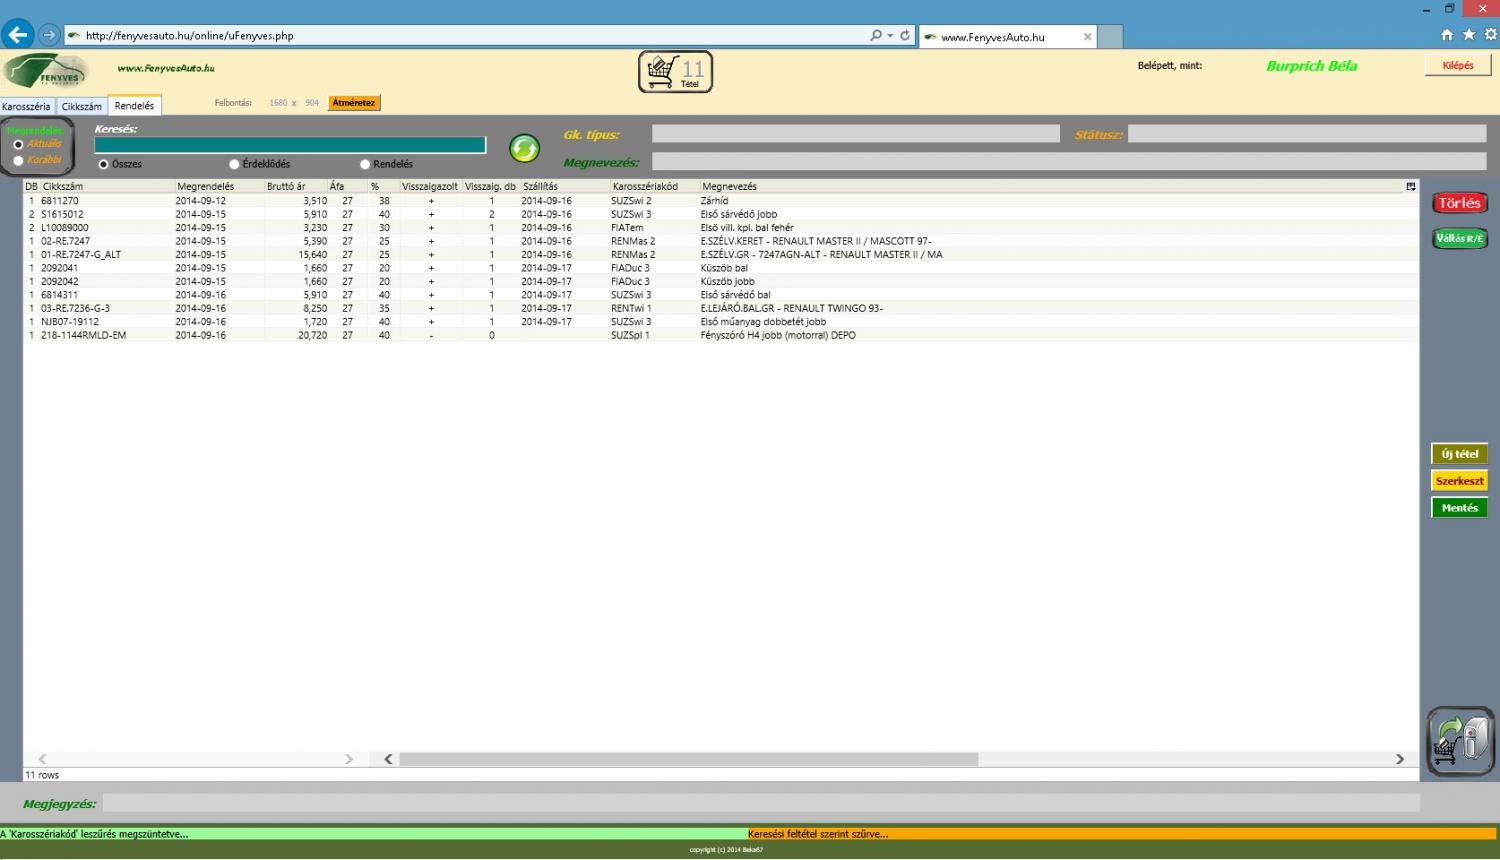Click the shopping cart 11 Tétel icon

point(675,72)
